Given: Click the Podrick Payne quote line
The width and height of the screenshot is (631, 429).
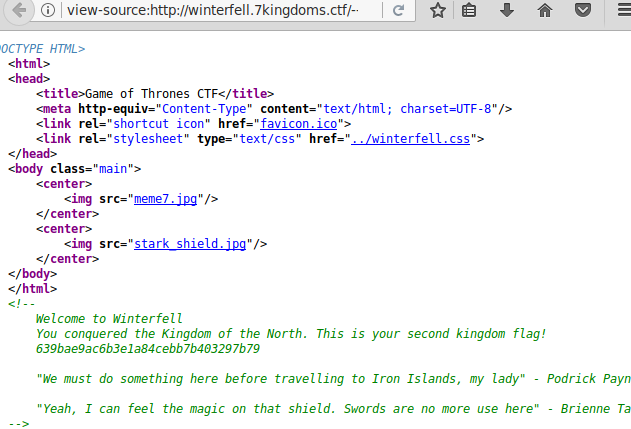Looking at the screenshot, I should click(333, 379).
